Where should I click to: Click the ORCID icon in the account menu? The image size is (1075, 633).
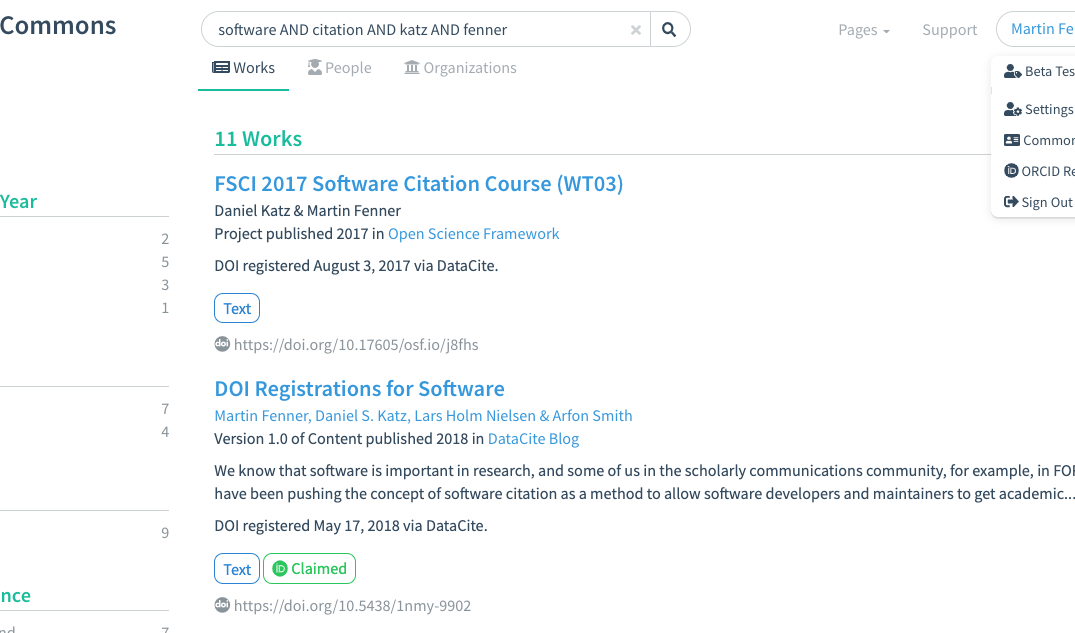point(1011,171)
